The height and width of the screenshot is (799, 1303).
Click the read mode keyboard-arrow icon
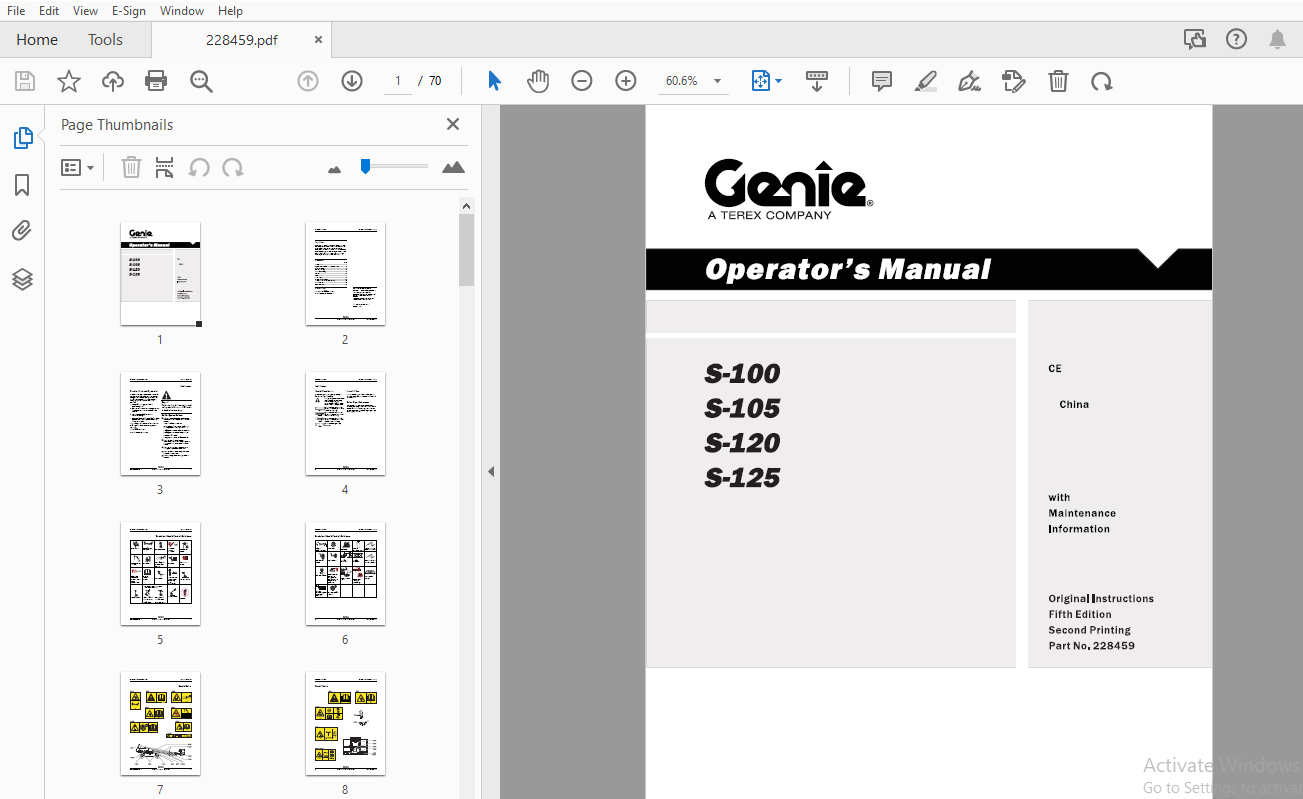817,81
